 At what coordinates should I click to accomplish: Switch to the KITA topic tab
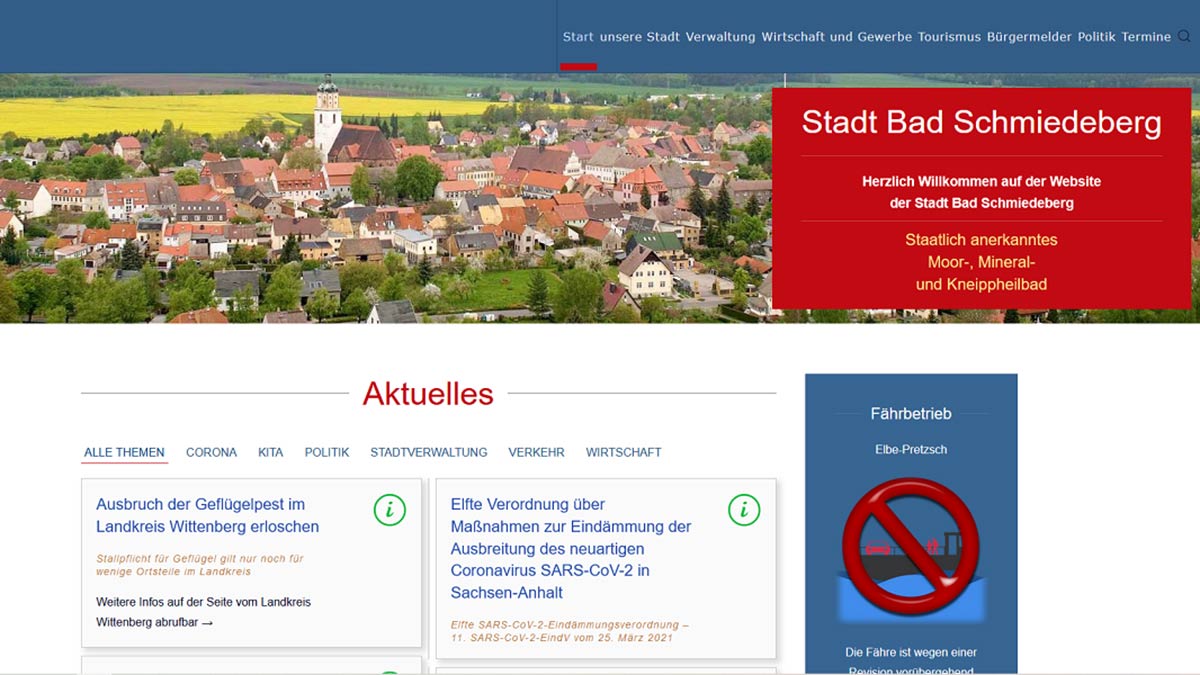270,452
